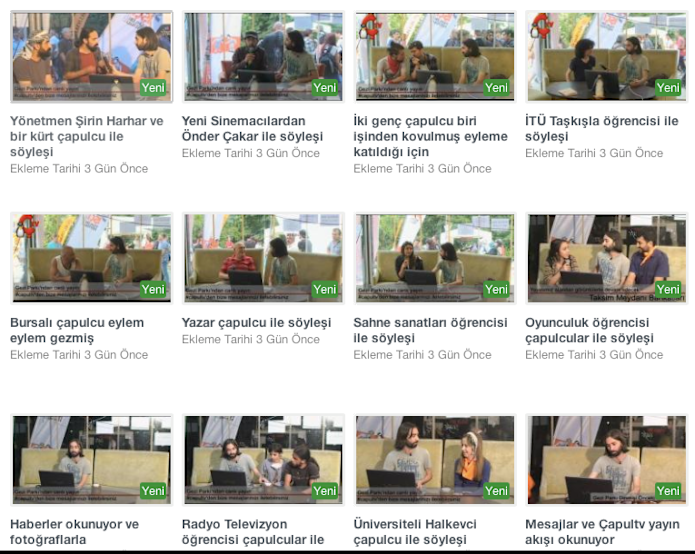Click the Mesajlar ve Çapultv yayın title

click(602, 532)
